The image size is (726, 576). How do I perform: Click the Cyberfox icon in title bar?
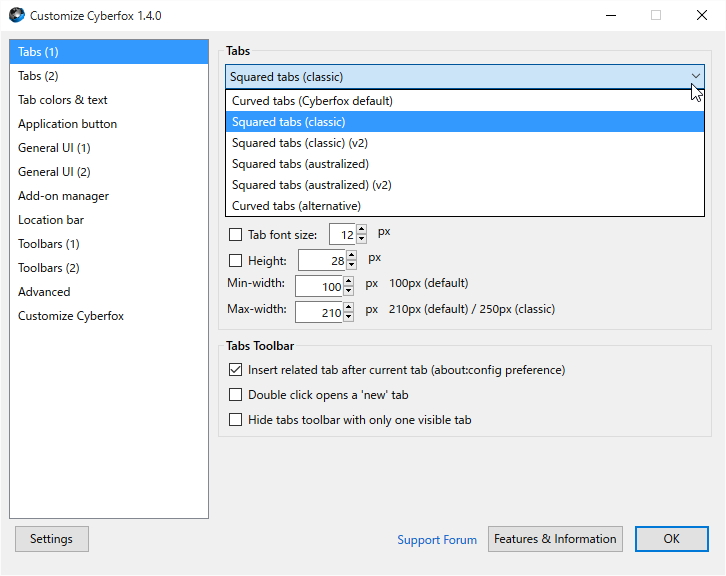click(16, 16)
